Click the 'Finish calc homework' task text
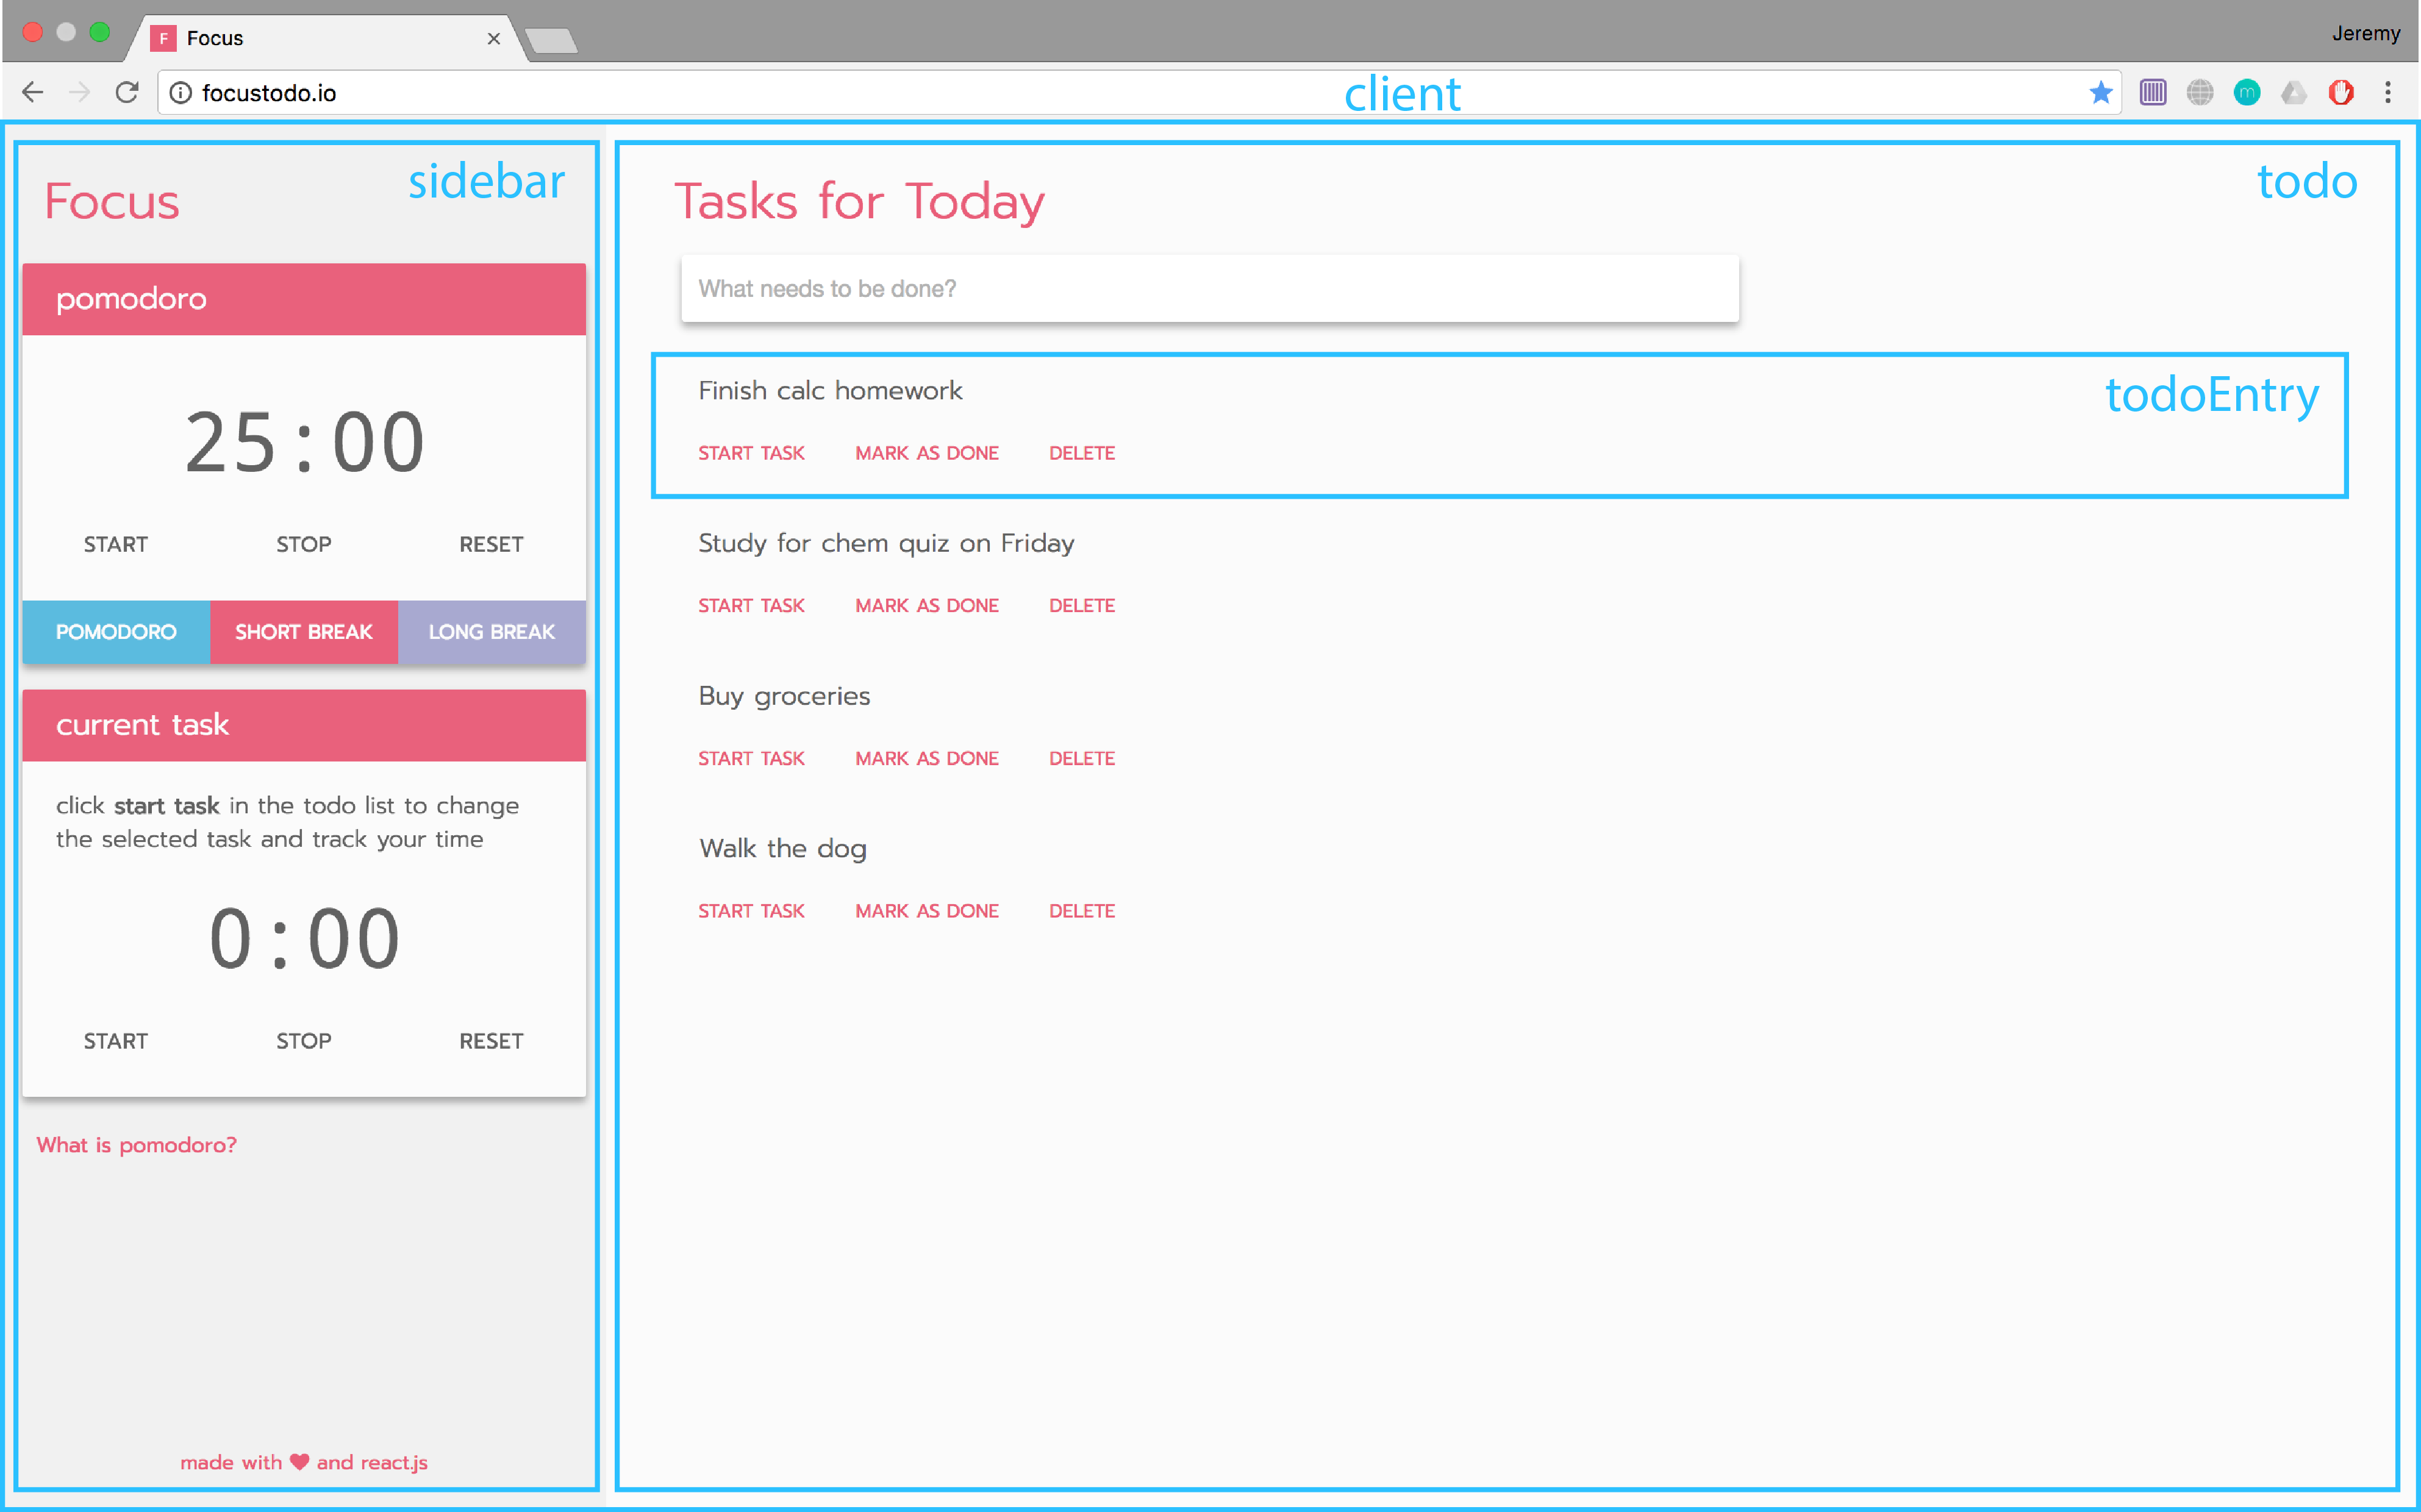Viewport: 2421px width, 1512px height. [x=830, y=390]
